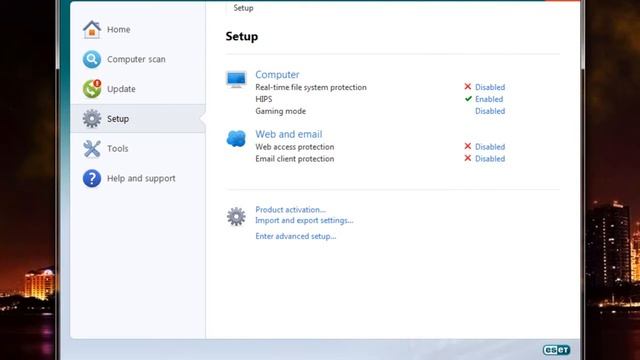This screenshot has width=640, height=360.
Task: Click the Web and email globe icon
Action: click(236, 139)
